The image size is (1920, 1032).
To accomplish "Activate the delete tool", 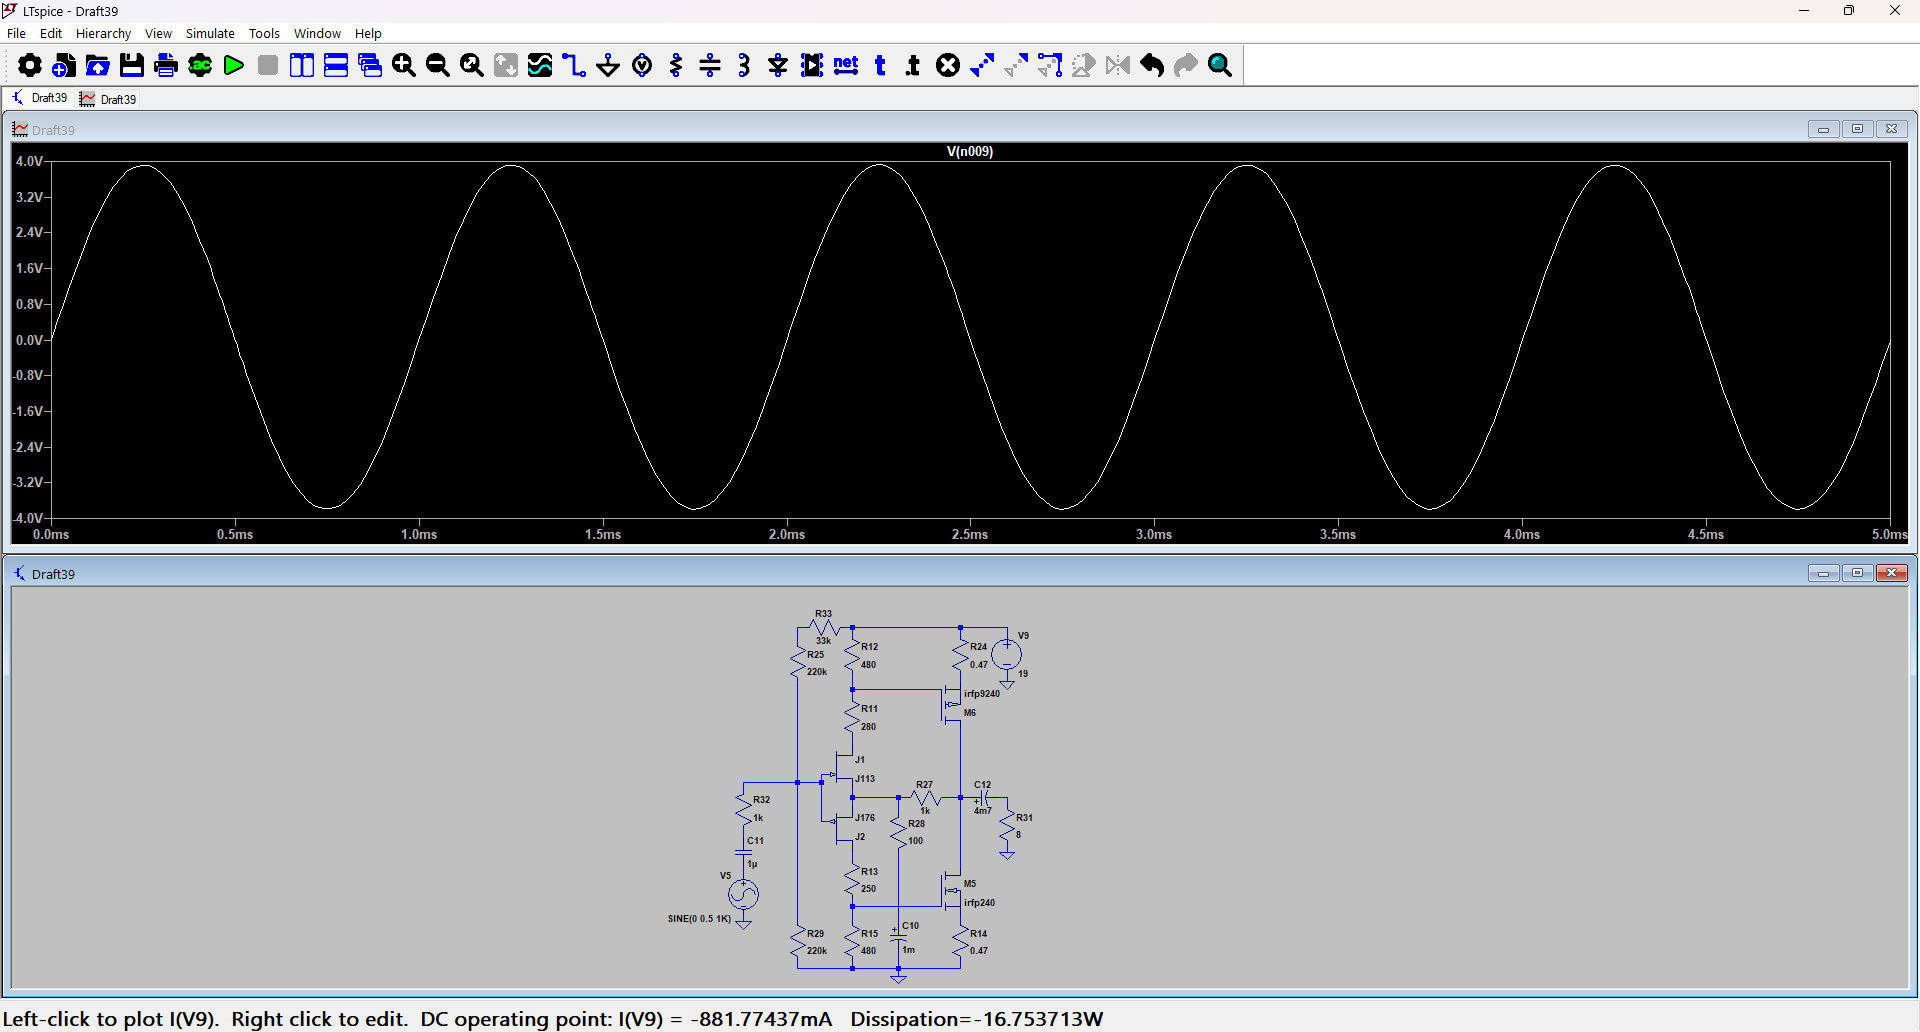I will pyautogui.click(x=948, y=66).
